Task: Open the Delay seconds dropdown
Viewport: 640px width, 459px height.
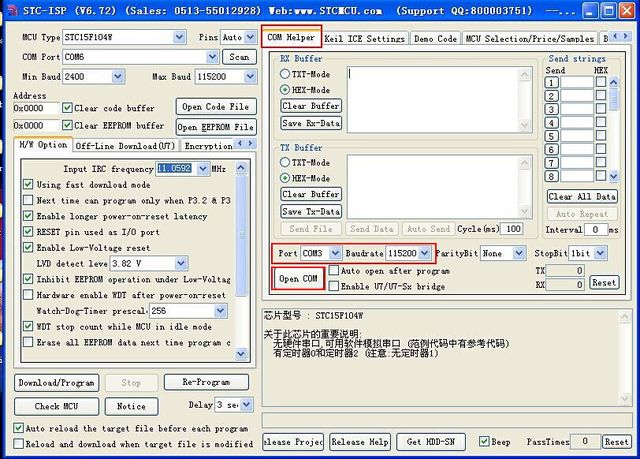Action: coord(247,405)
